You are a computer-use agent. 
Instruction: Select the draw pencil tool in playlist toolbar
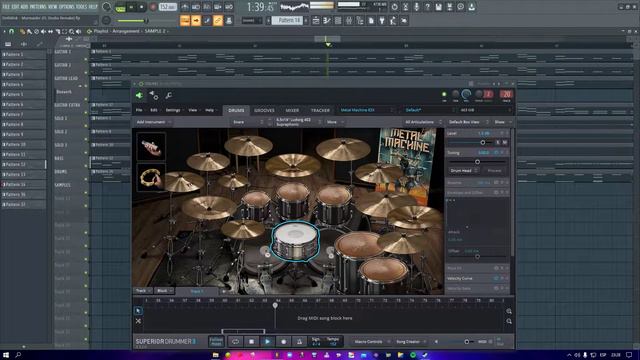22,31
